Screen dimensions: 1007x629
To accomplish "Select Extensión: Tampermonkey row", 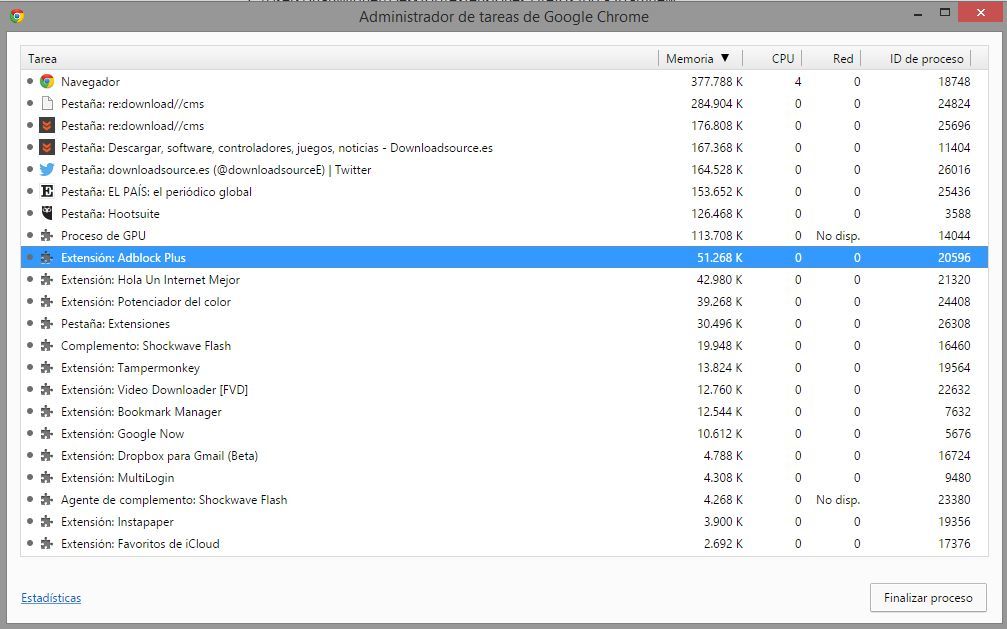I will pyautogui.click(x=504, y=368).
